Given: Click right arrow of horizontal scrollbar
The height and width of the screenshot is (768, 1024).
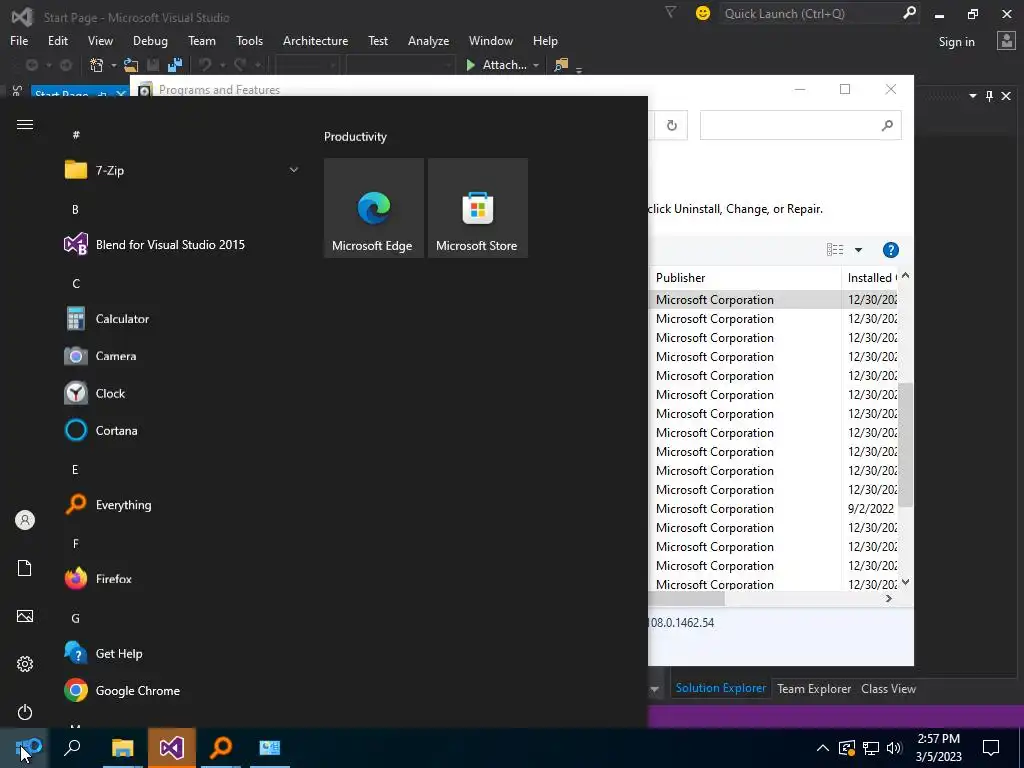Looking at the screenshot, I should (888, 598).
